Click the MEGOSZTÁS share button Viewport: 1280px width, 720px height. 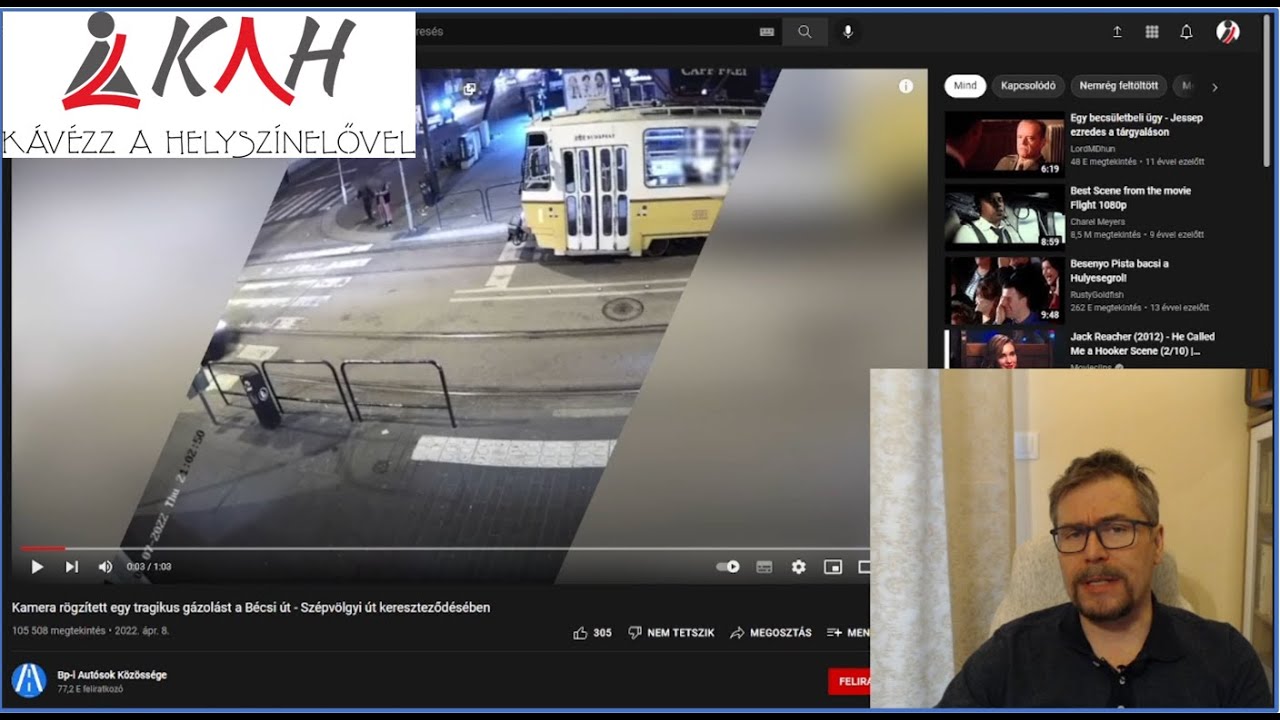click(x=771, y=633)
